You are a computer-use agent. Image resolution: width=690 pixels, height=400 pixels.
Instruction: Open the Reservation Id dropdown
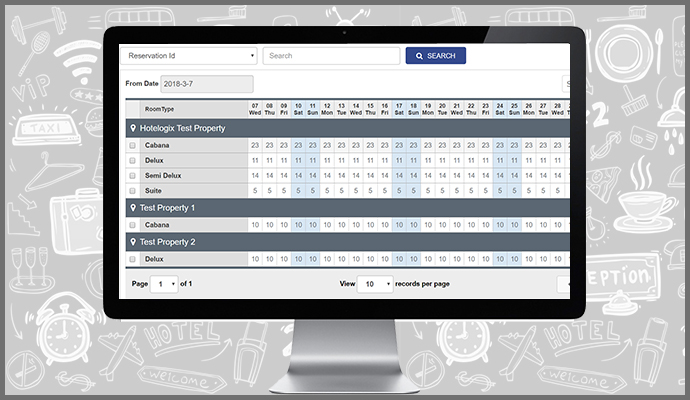point(189,56)
